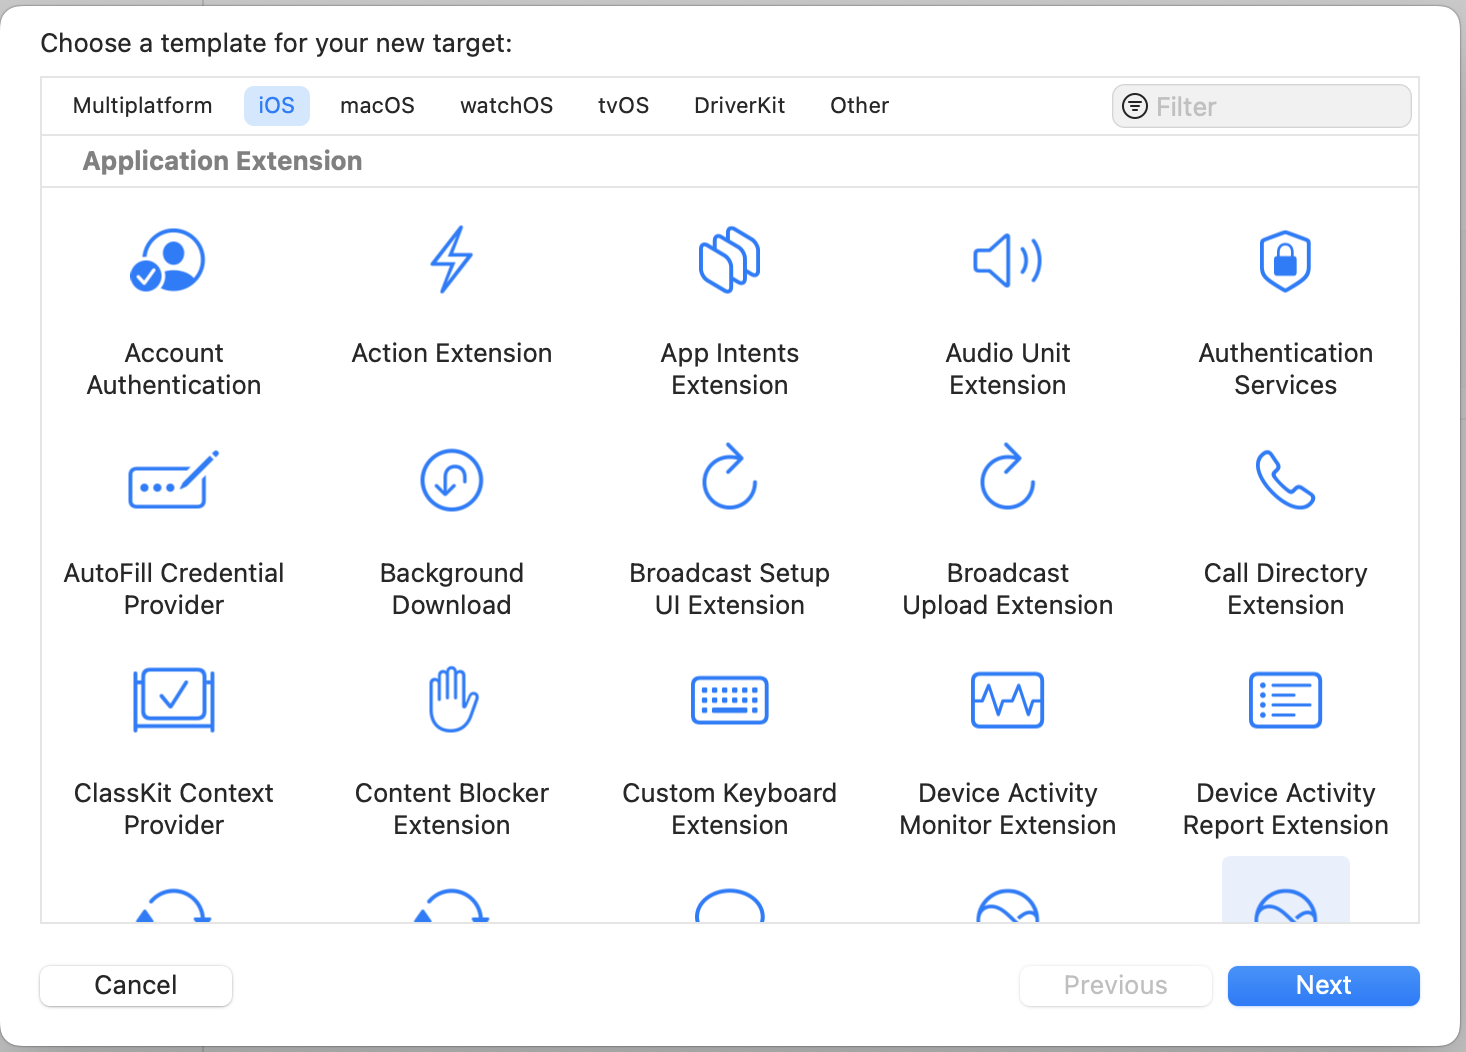Focus the Filter text field
Viewport: 1466px width, 1052px height.
[1262, 106]
